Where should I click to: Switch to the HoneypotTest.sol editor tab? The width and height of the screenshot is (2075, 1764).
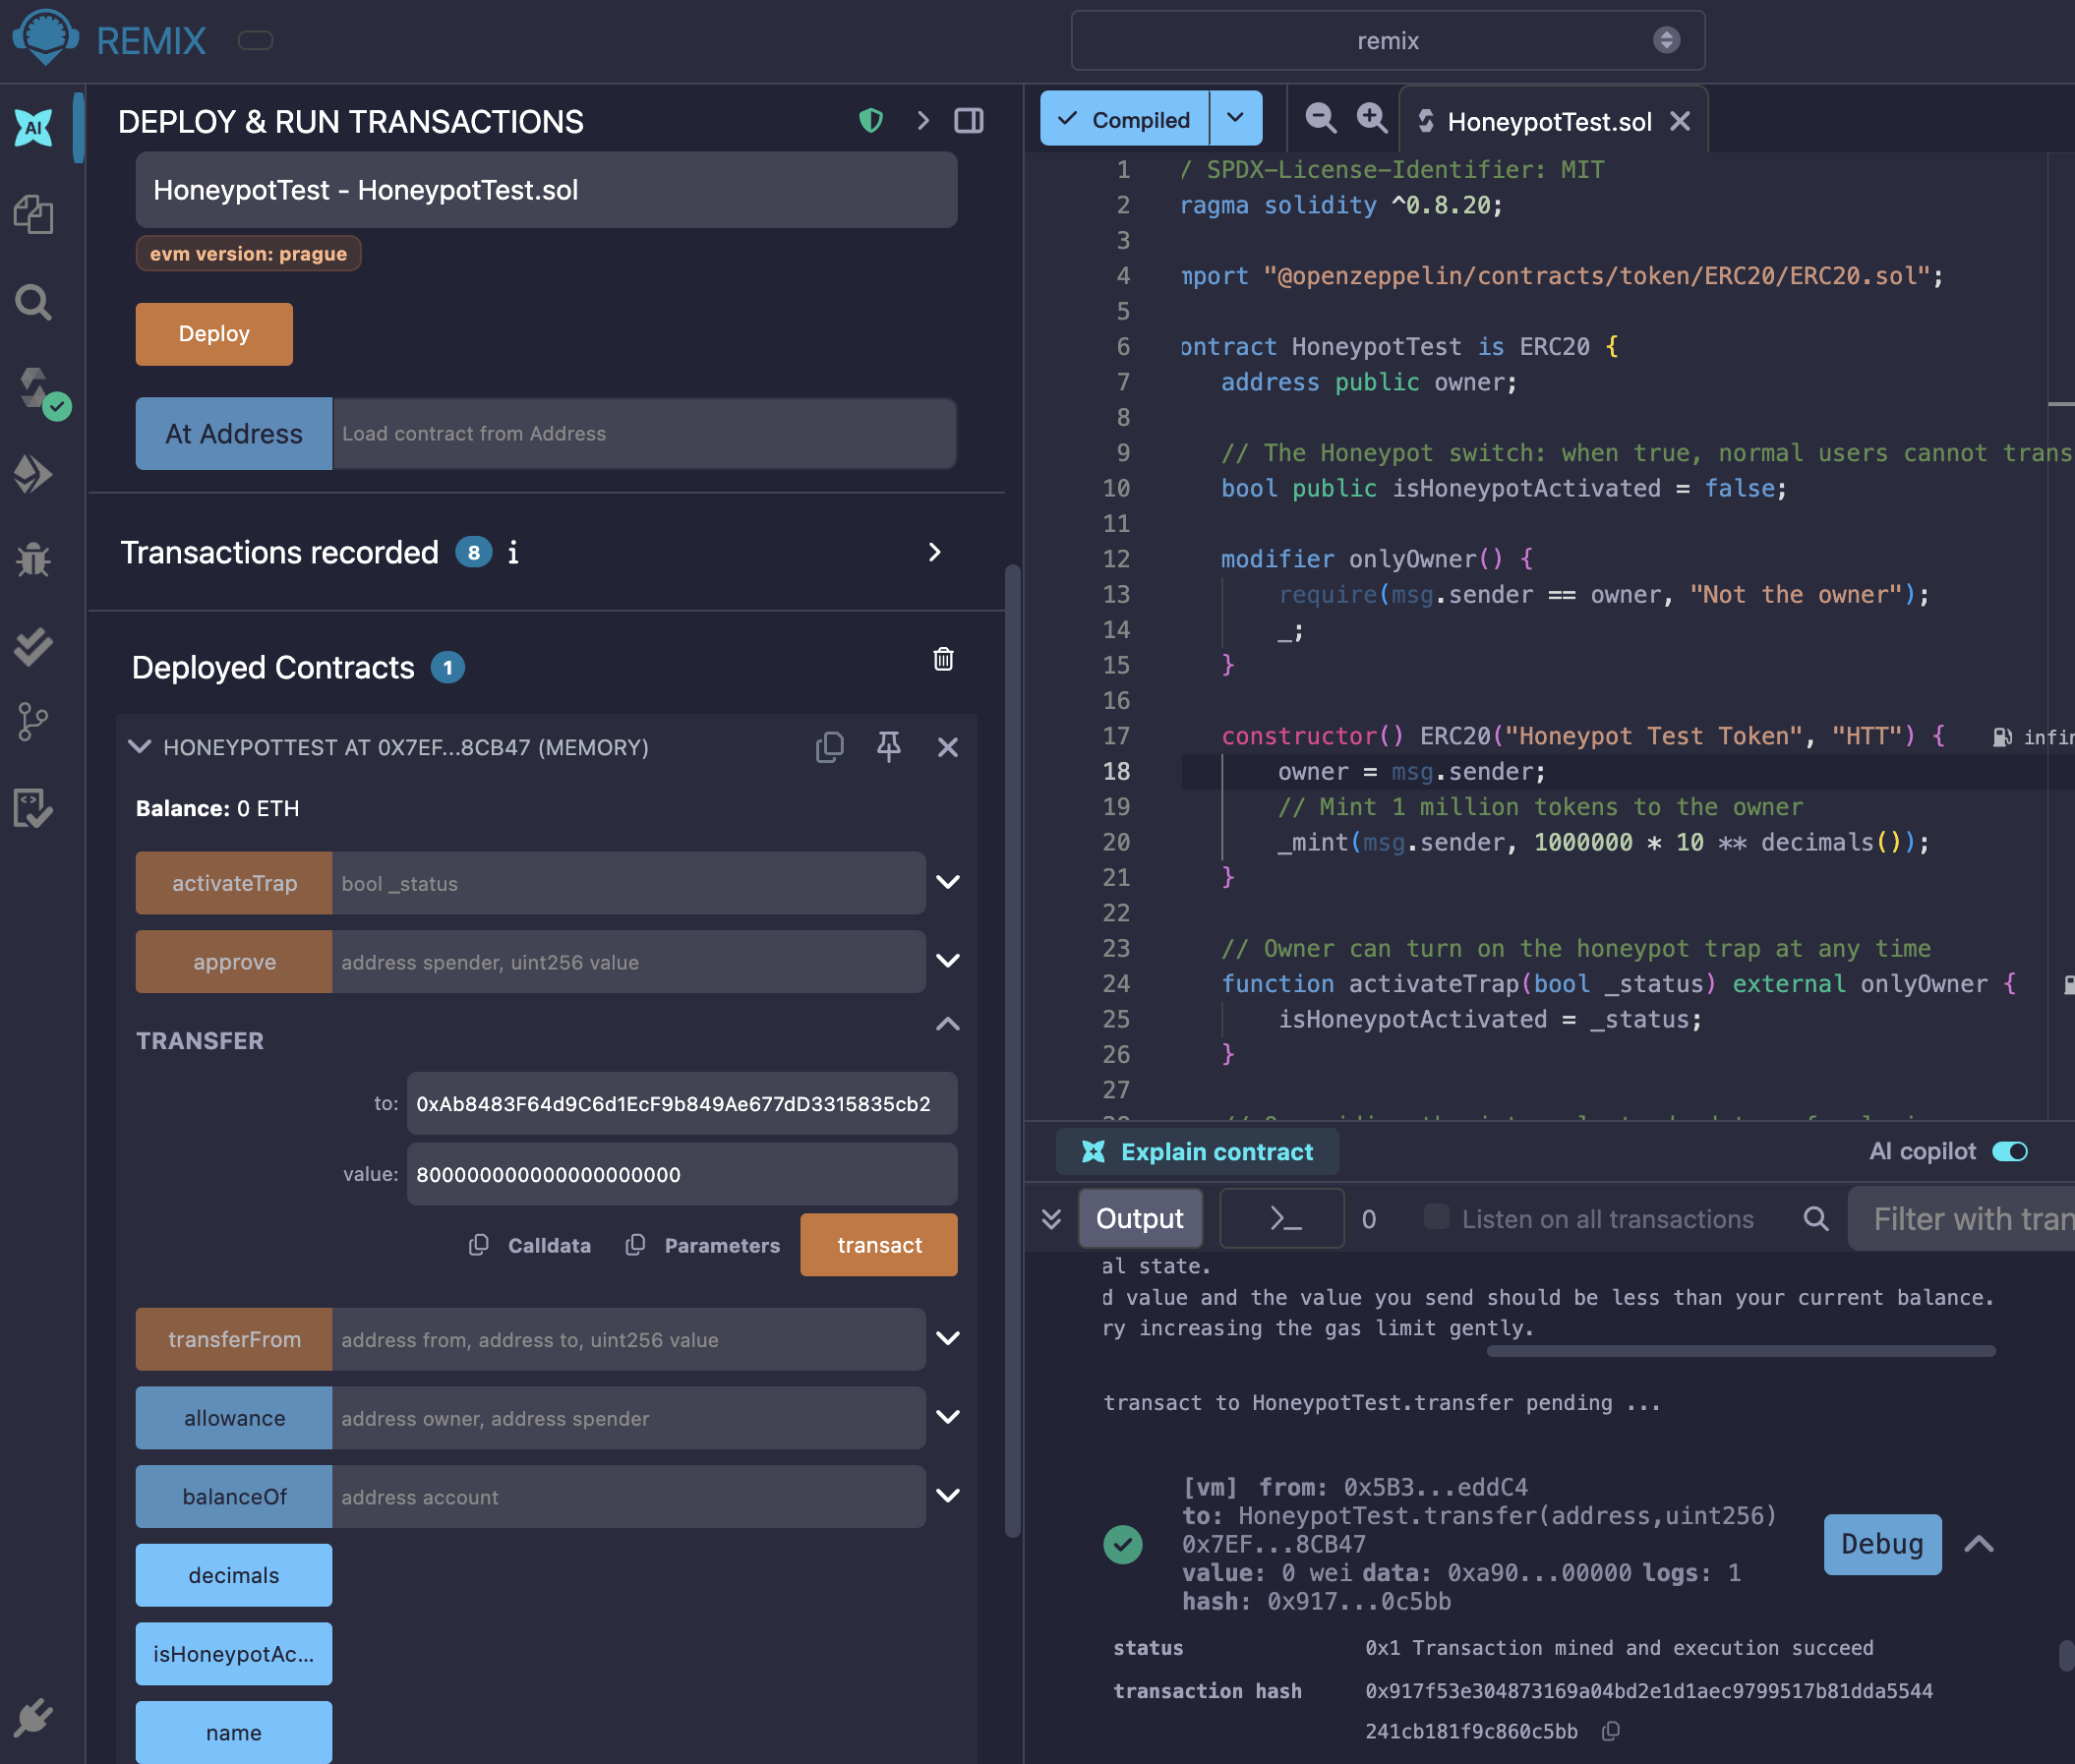(1549, 121)
